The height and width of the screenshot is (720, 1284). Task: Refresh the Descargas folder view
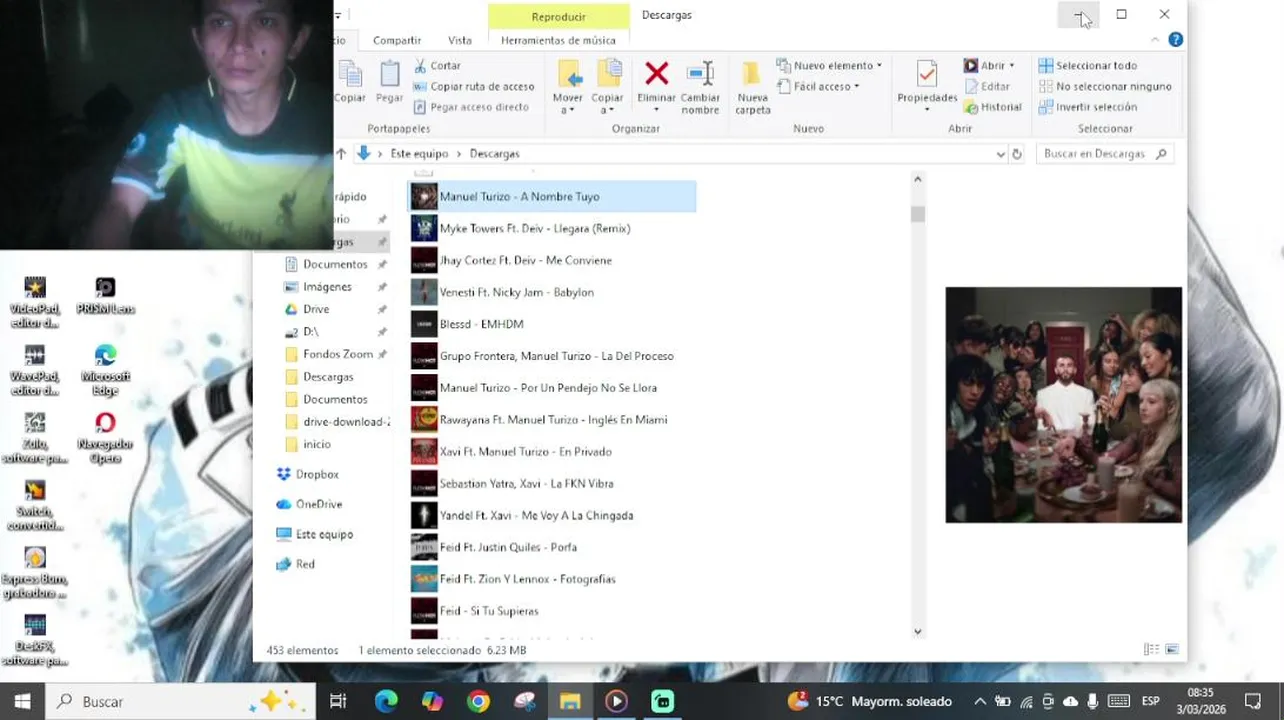[x=1017, y=154]
